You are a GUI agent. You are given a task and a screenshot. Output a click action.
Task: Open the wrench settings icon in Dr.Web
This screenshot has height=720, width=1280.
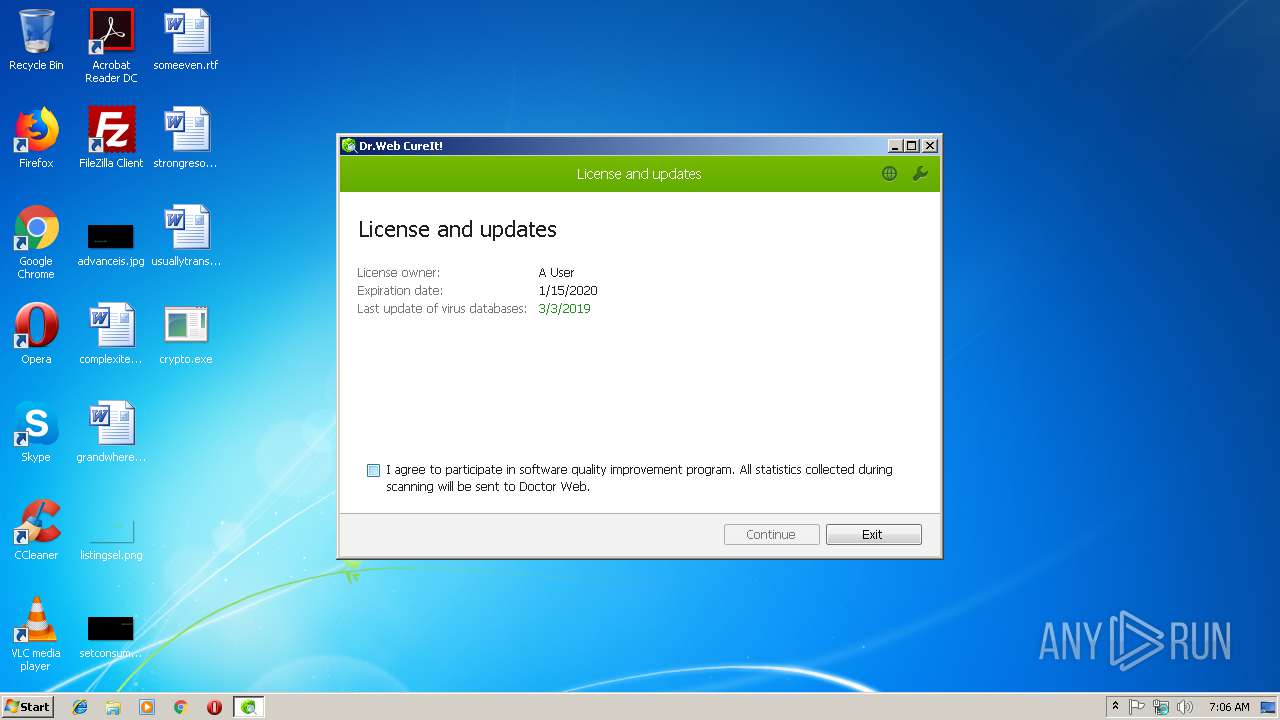click(920, 174)
